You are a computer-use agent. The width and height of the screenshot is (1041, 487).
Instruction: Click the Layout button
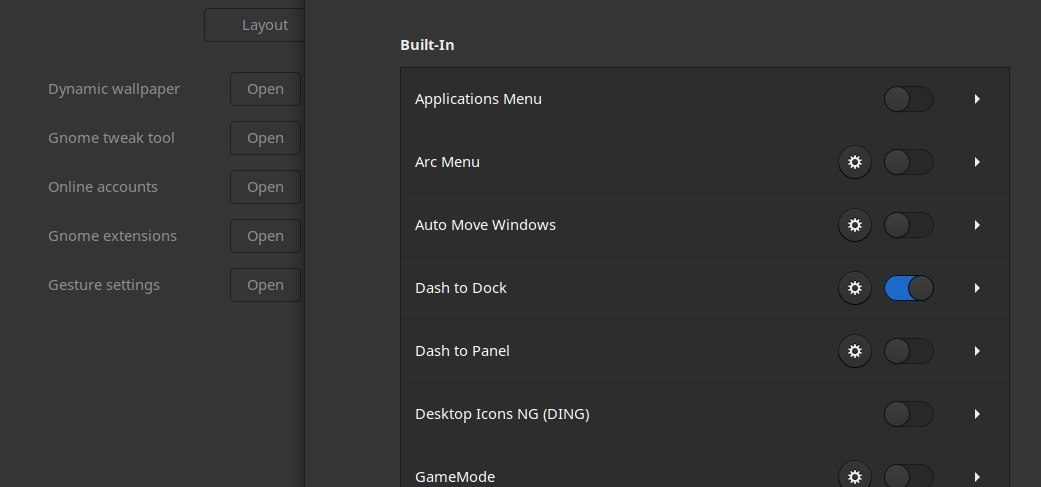(x=254, y=25)
